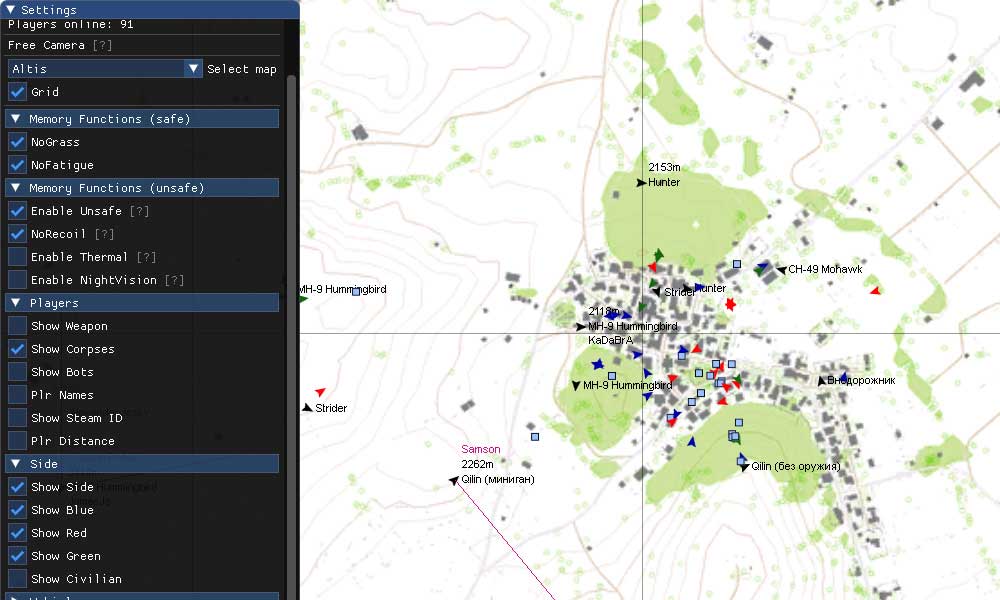Click the Strider marker west of town
This screenshot has width=1000, height=600.
coord(307,407)
